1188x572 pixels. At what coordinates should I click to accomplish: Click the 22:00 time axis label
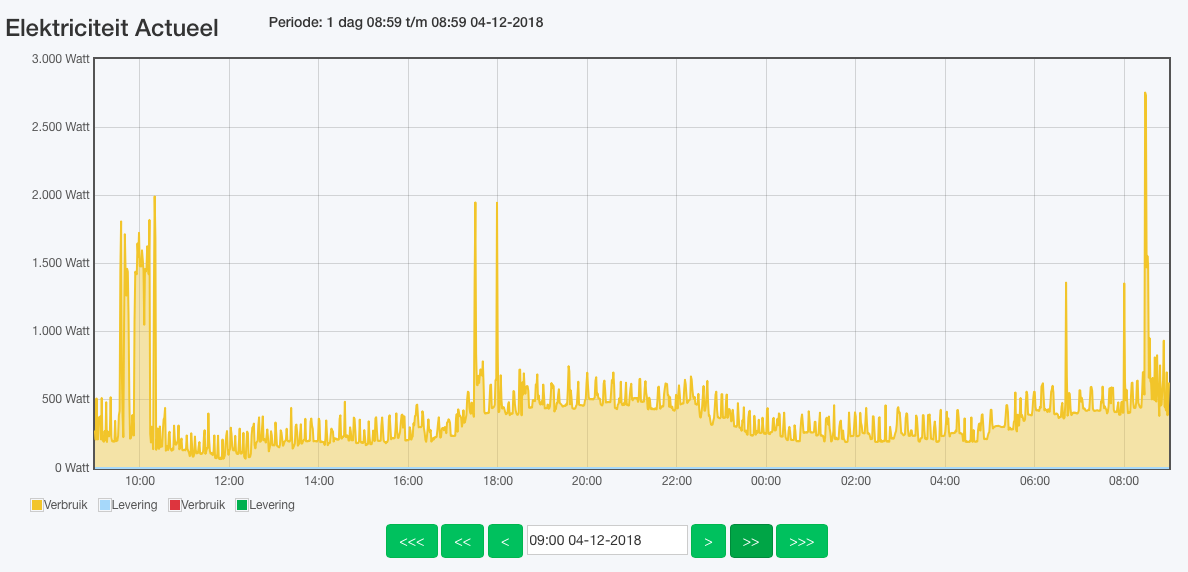click(677, 481)
